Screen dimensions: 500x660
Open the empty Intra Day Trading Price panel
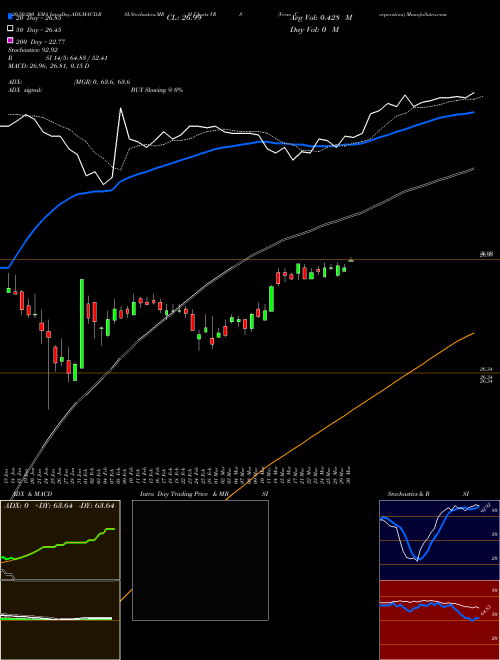coord(200,560)
